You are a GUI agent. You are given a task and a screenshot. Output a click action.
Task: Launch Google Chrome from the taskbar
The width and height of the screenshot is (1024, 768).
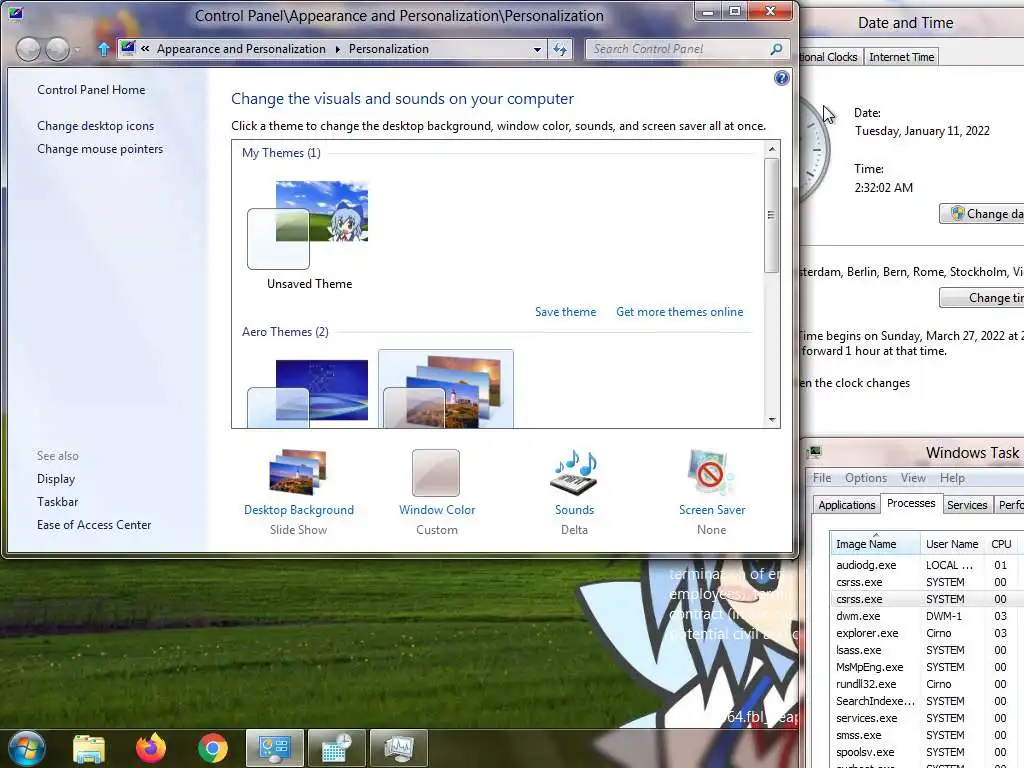pos(212,748)
